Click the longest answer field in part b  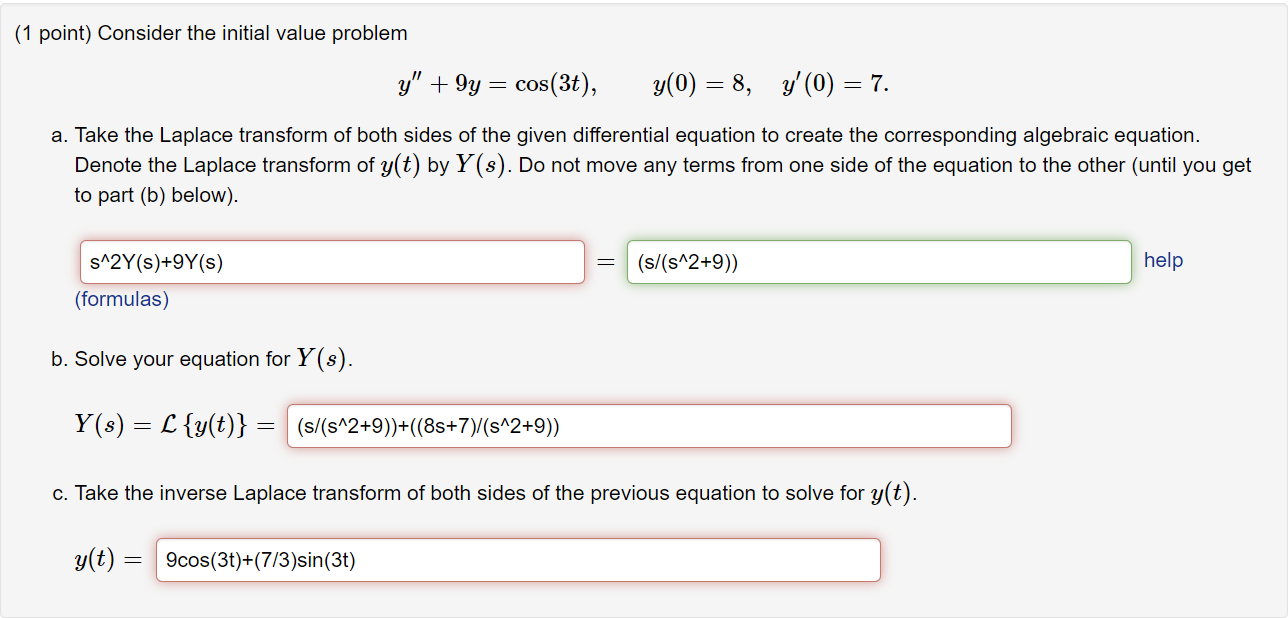[648, 425]
